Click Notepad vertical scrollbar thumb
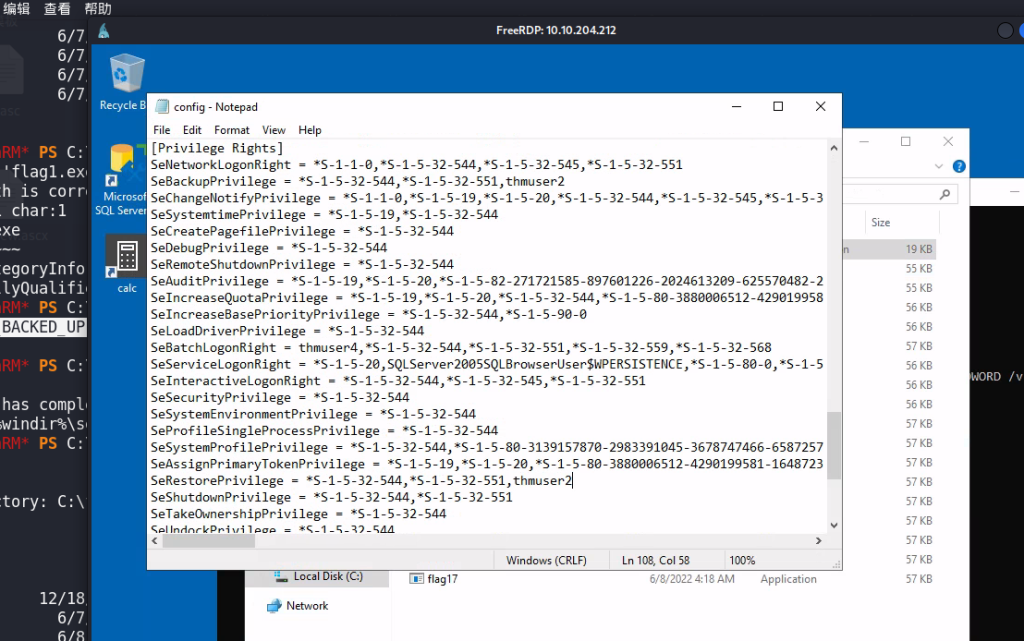The width and height of the screenshot is (1024, 641). 834,446
